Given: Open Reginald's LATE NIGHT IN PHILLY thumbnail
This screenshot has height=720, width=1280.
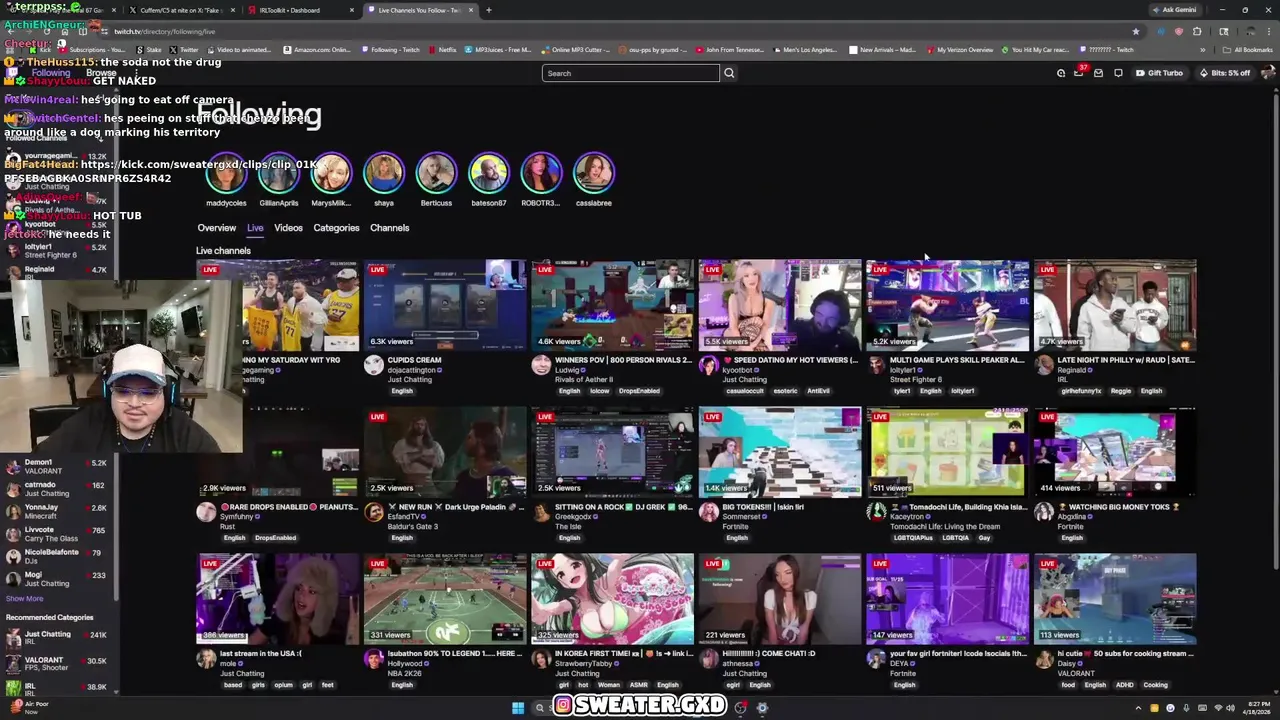Looking at the screenshot, I should coord(1115,305).
